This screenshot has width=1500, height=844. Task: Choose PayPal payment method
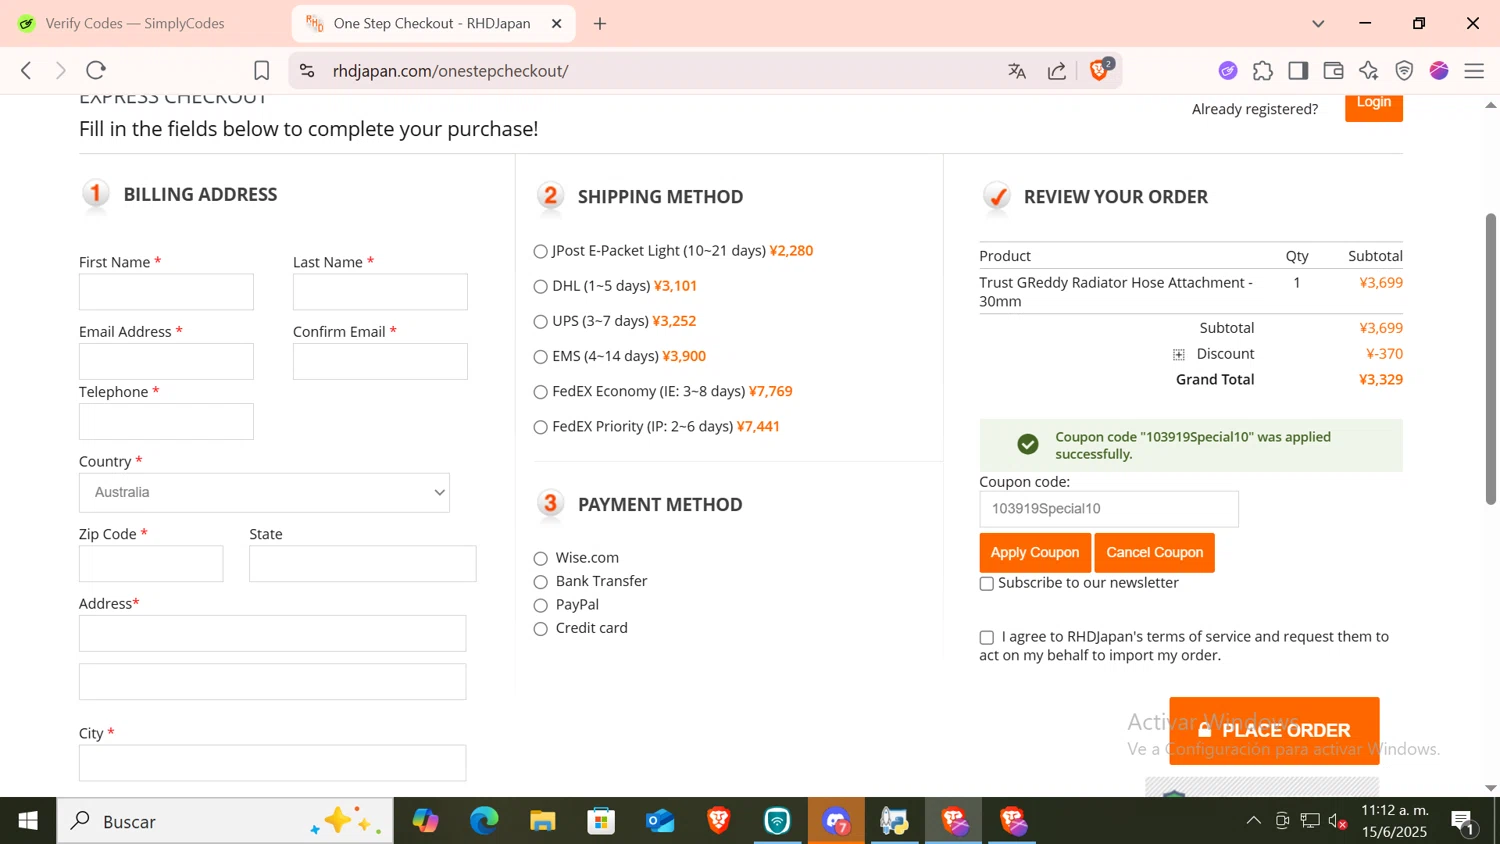[540, 606]
